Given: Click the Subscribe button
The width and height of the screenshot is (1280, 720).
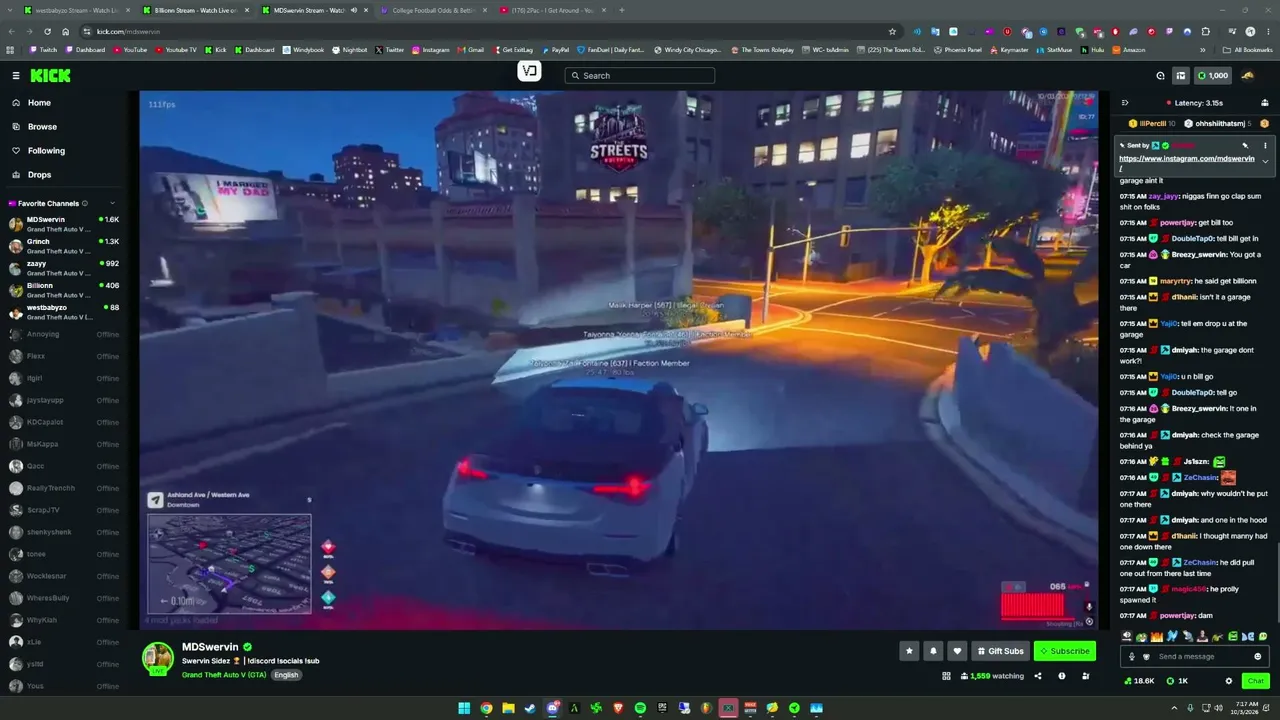Looking at the screenshot, I should (1065, 651).
